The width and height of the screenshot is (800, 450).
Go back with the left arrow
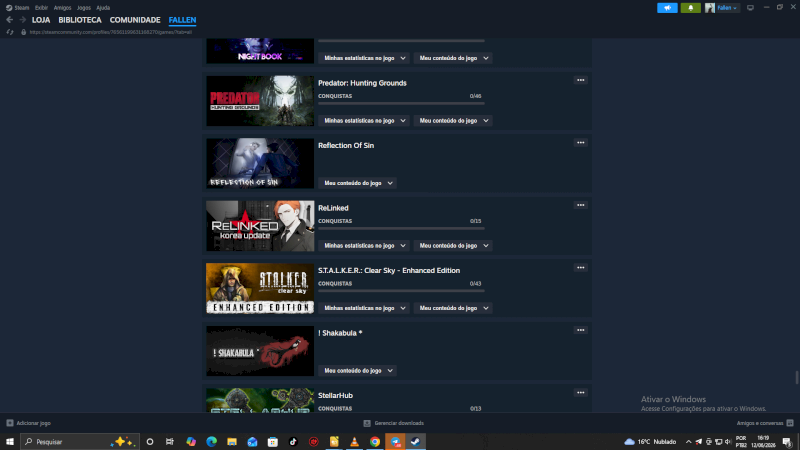[x=9, y=20]
